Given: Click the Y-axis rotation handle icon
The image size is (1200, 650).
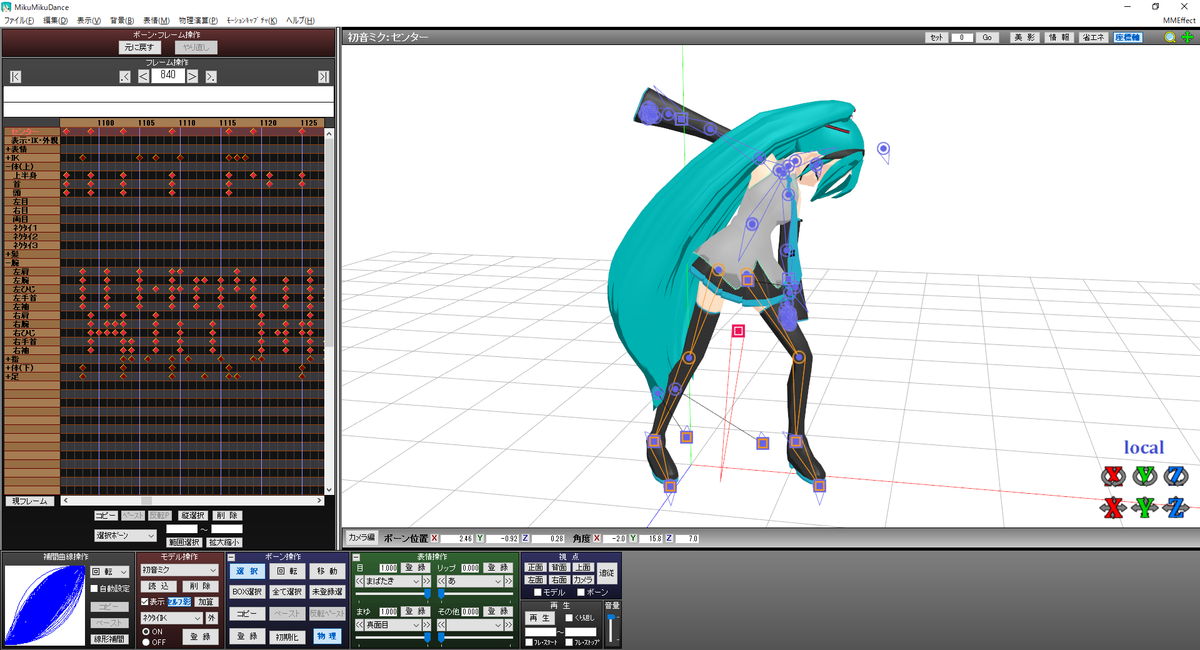Looking at the screenshot, I should click(1145, 475).
